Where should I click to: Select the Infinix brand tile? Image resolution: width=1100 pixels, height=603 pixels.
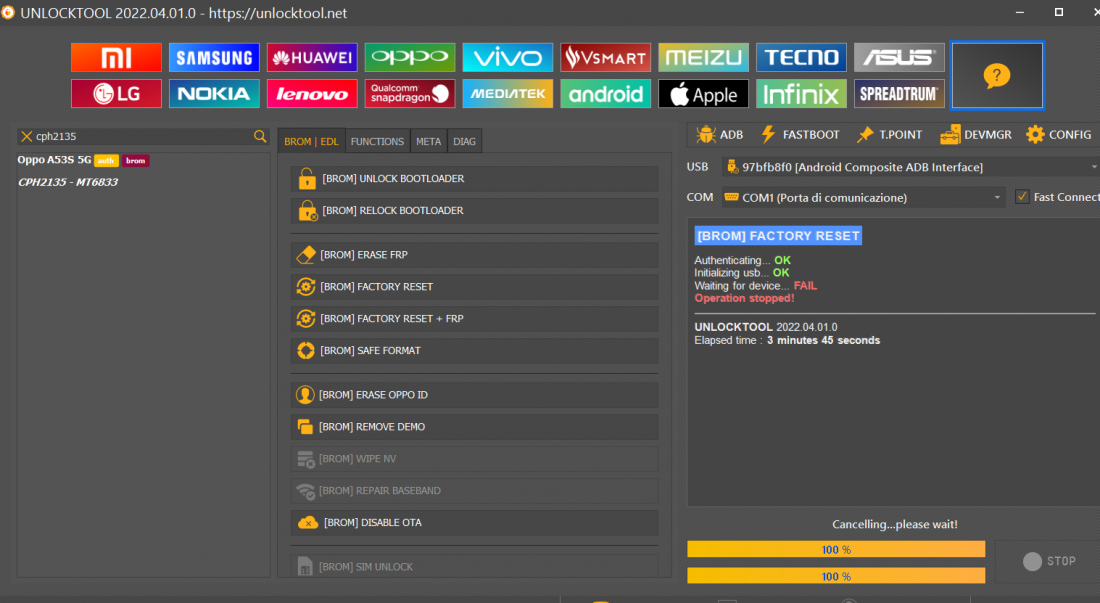pyautogui.click(x=801, y=94)
